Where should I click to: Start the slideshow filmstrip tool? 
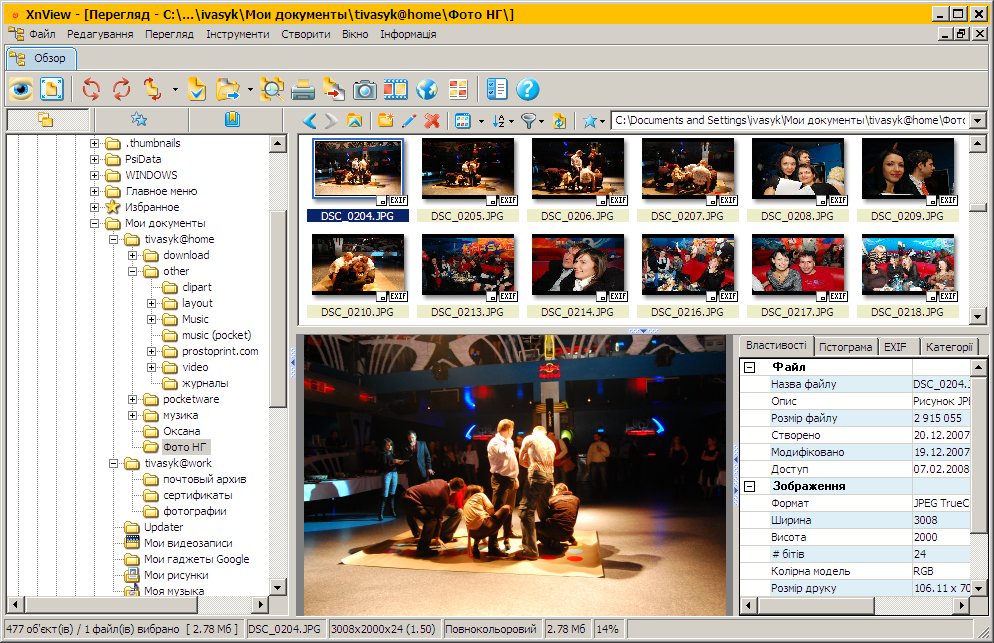396,89
